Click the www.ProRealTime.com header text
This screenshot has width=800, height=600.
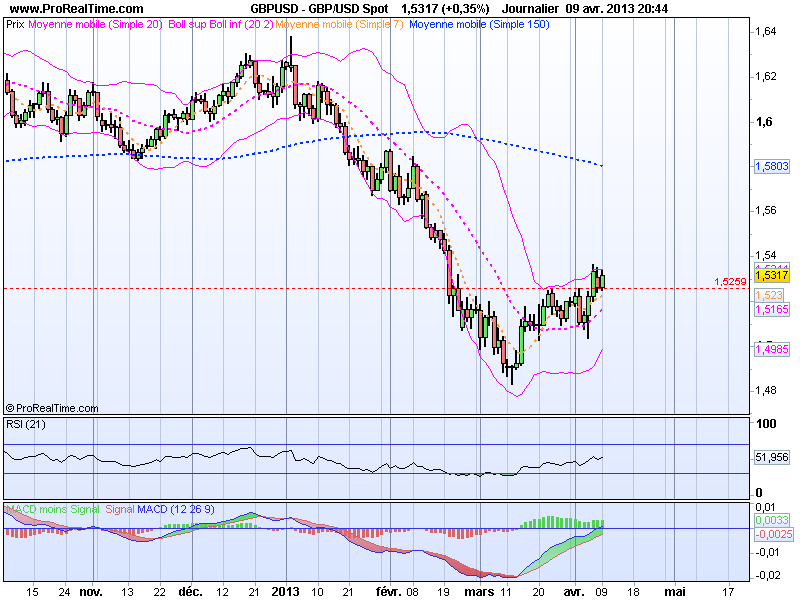[77, 9]
